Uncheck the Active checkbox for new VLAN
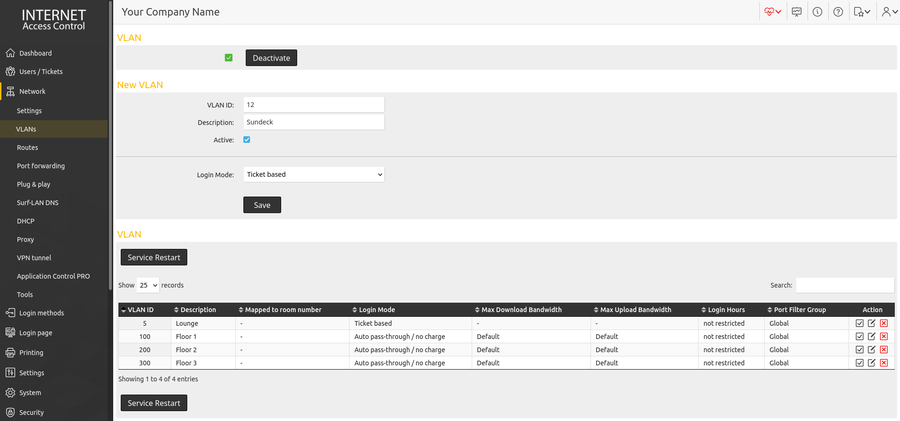This screenshot has width=900, height=421. coord(247,140)
